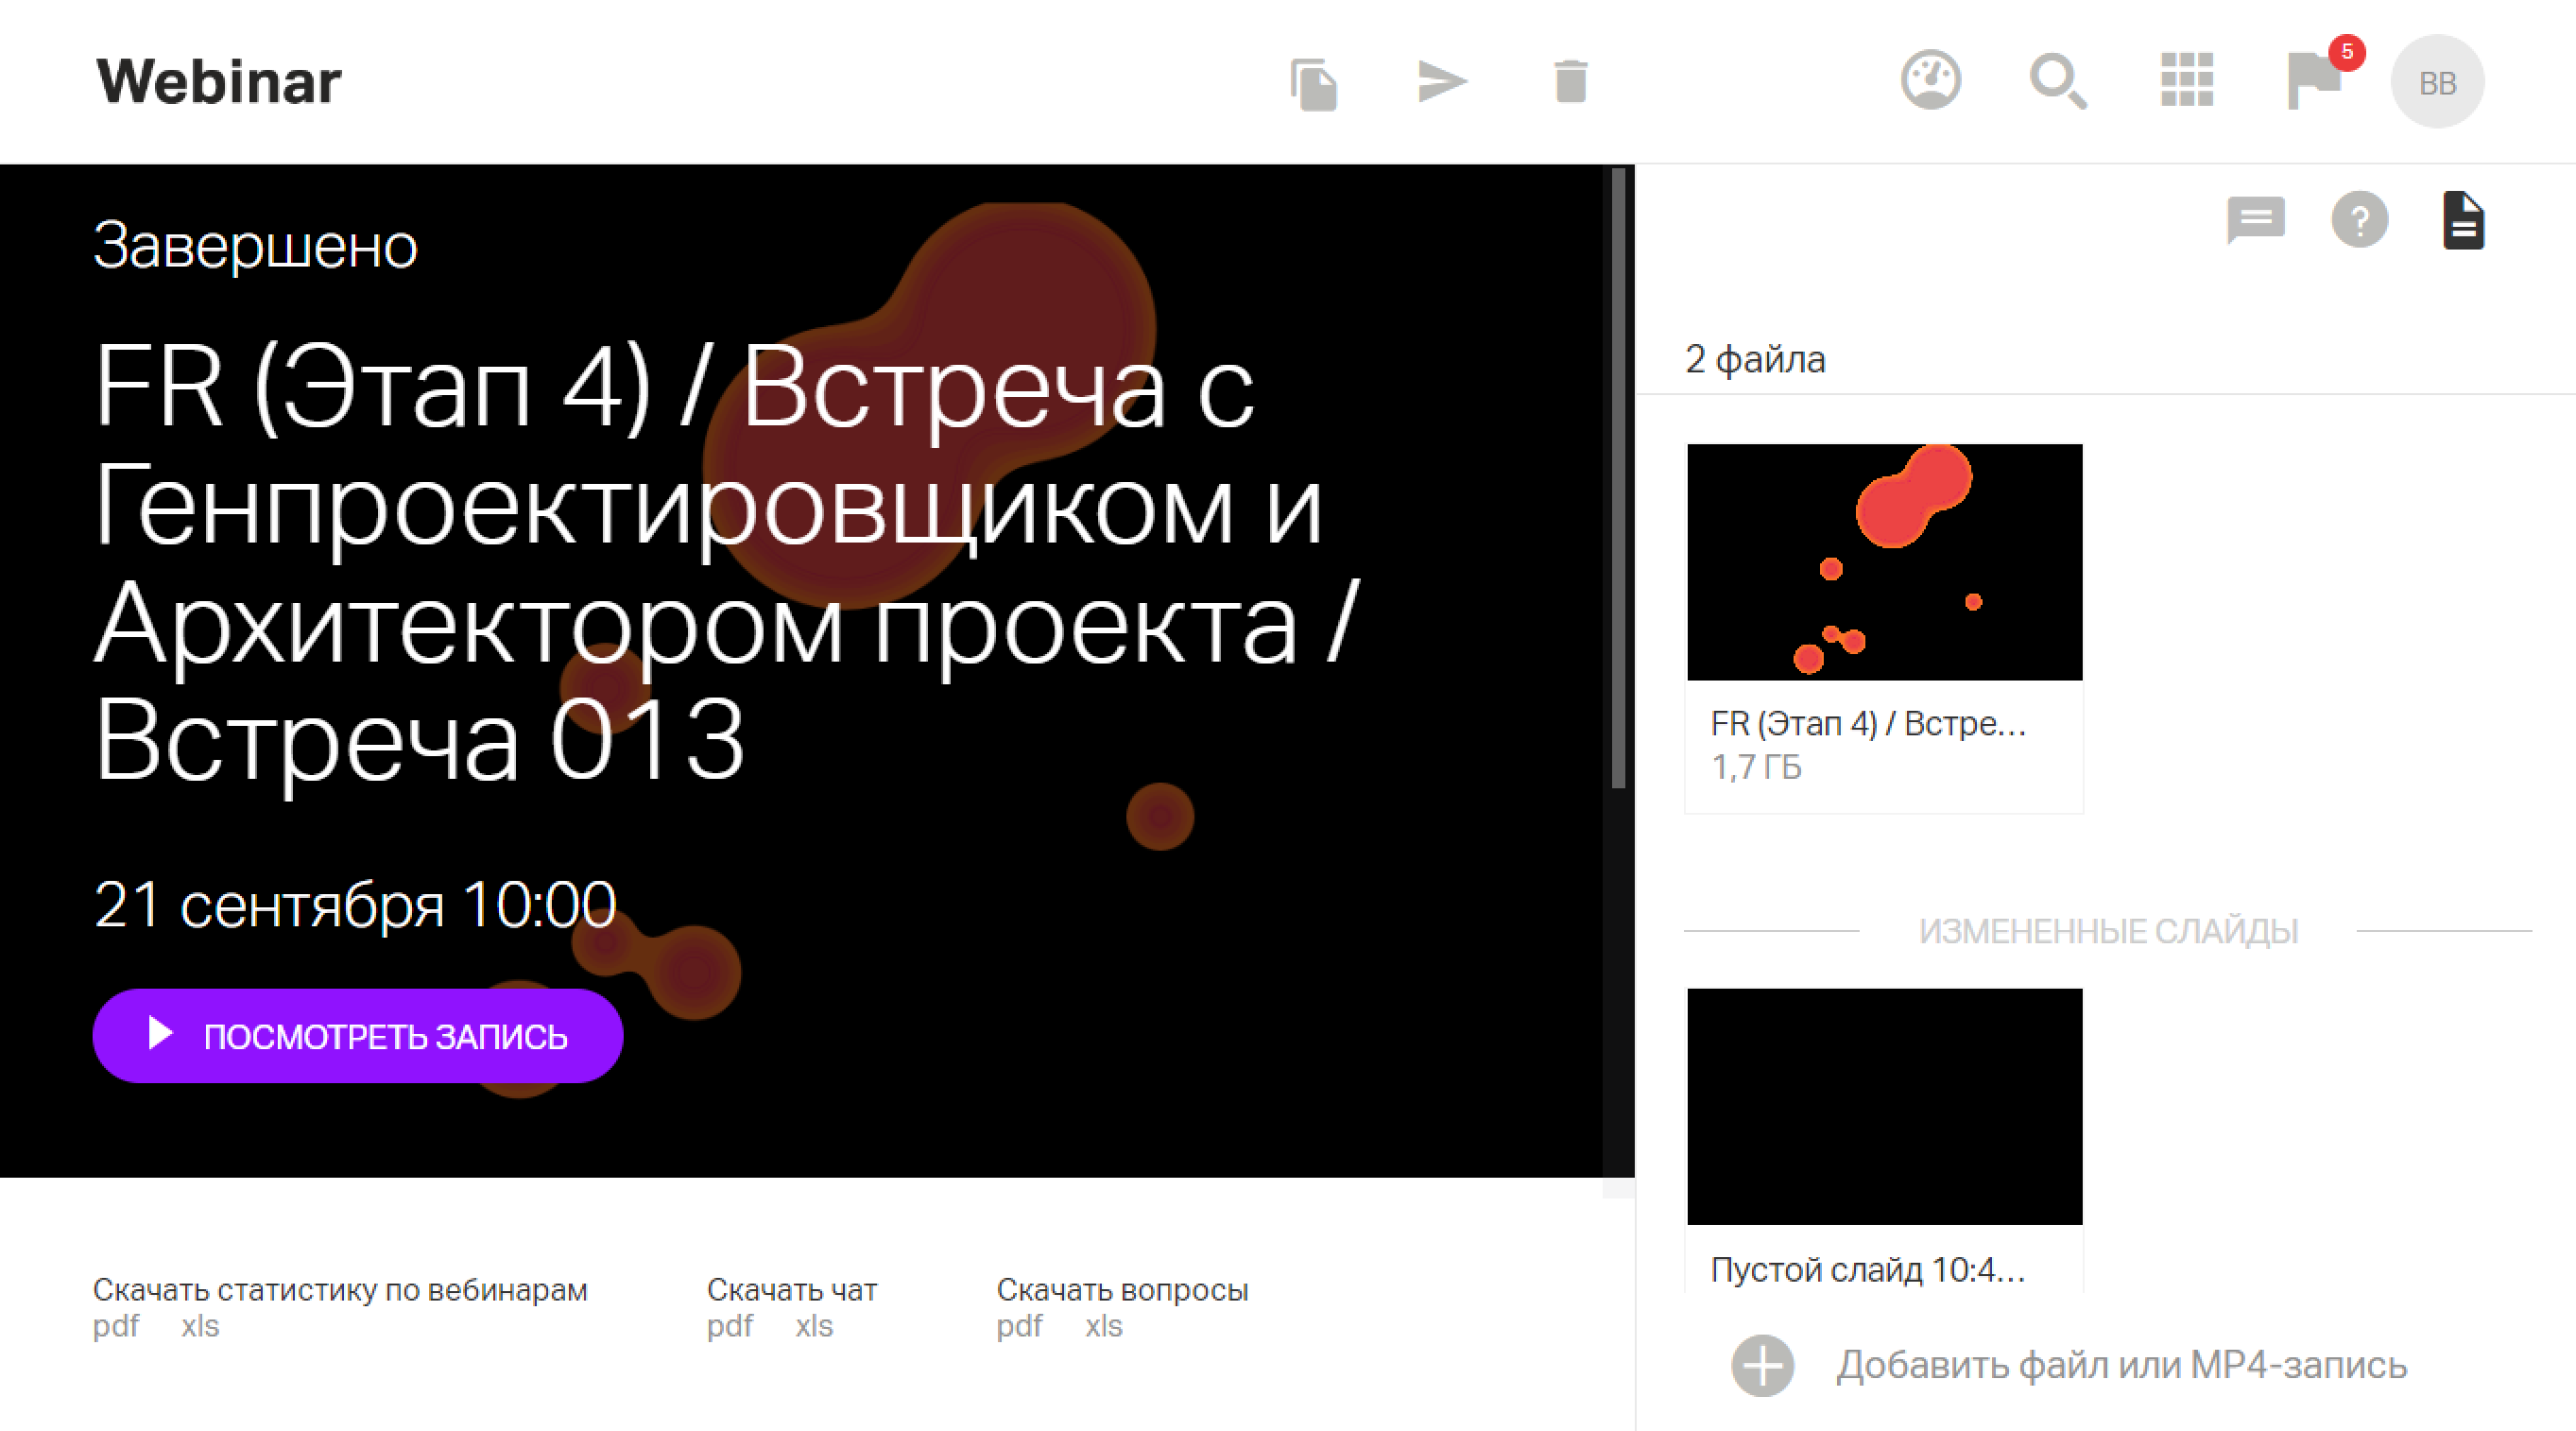
Task: Open the apps grid menu
Action: (x=2186, y=80)
